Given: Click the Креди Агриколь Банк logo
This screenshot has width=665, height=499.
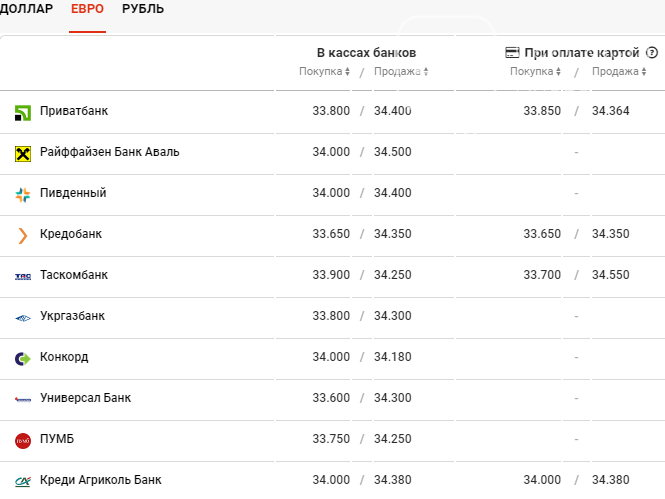Looking at the screenshot, I should 23,482.
